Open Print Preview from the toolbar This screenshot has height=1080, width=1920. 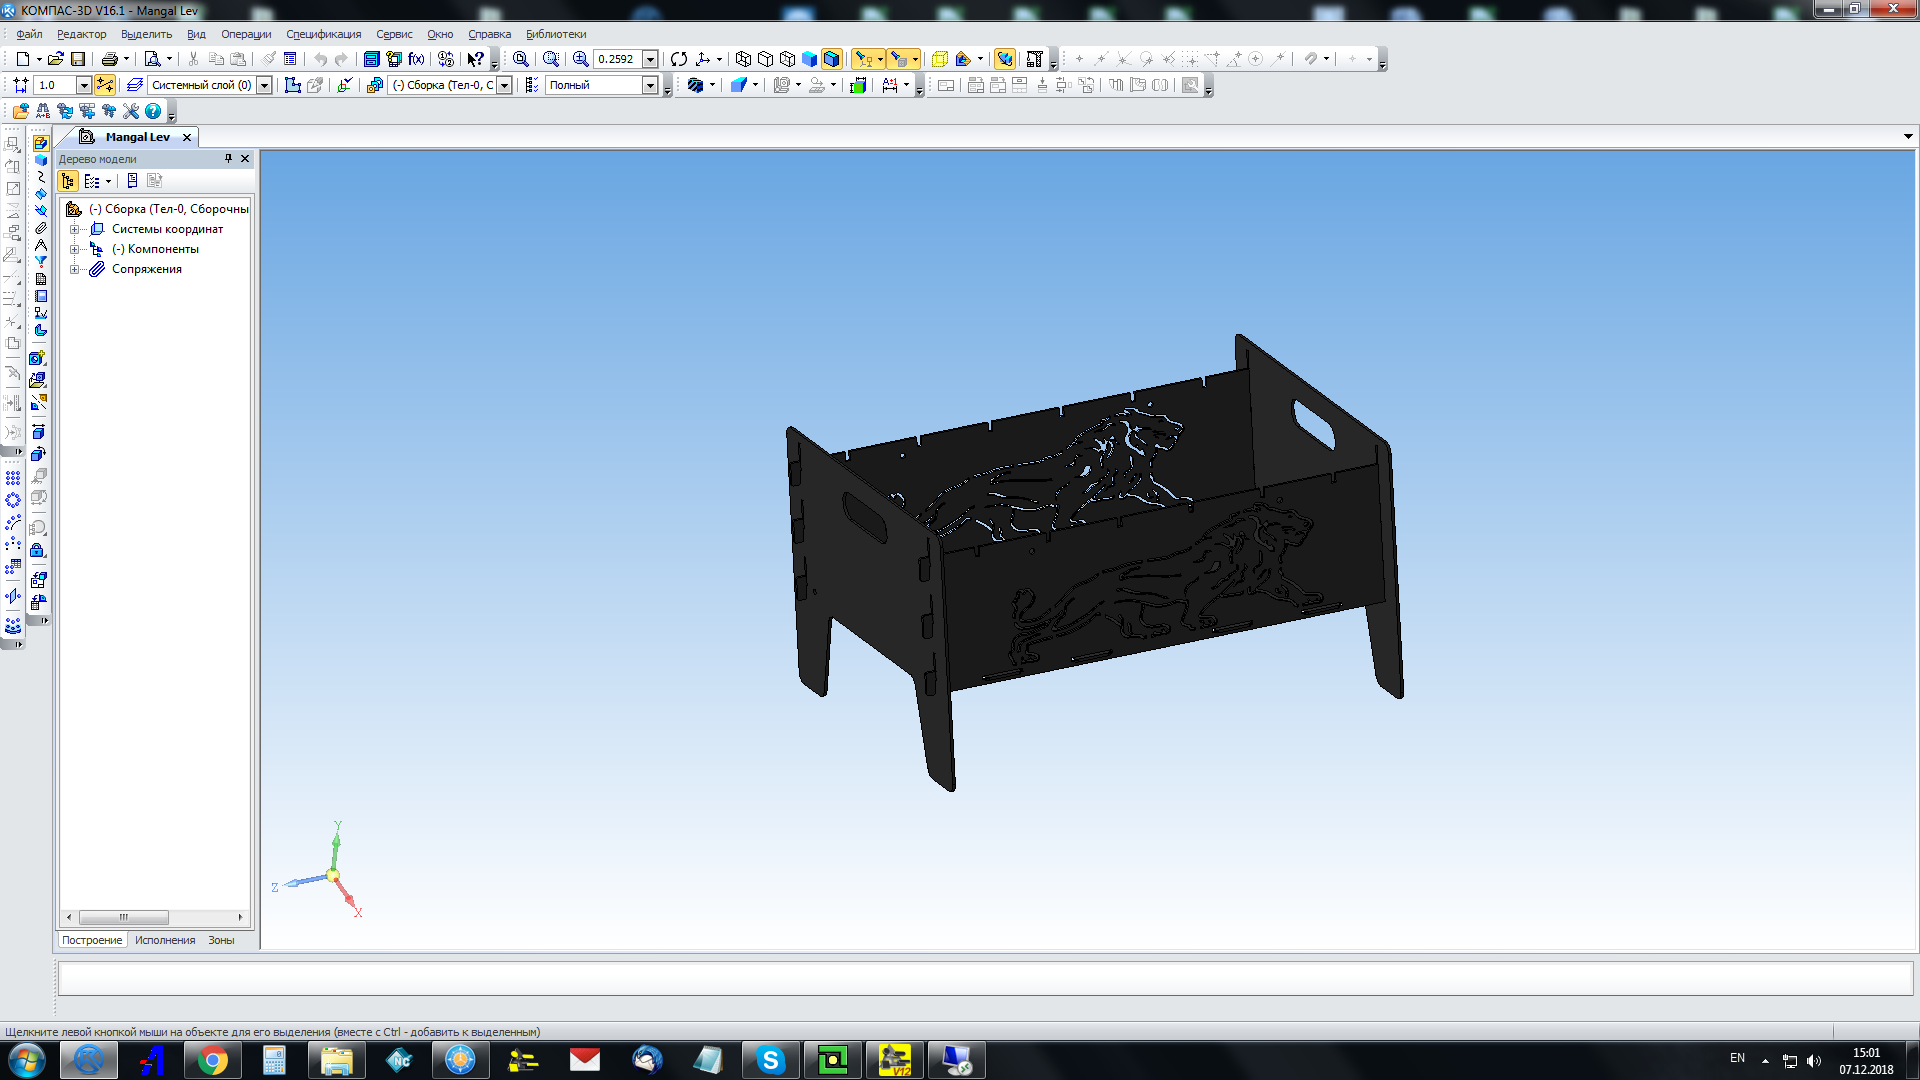click(152, 59)
